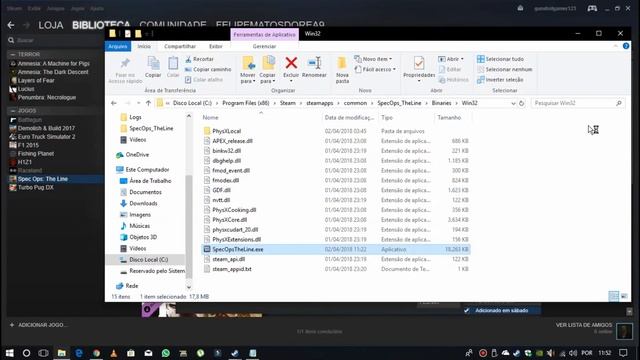640x360 pixels.
Task: Click steamapps in address breadcrumb
Action: (x=320, y=103)
